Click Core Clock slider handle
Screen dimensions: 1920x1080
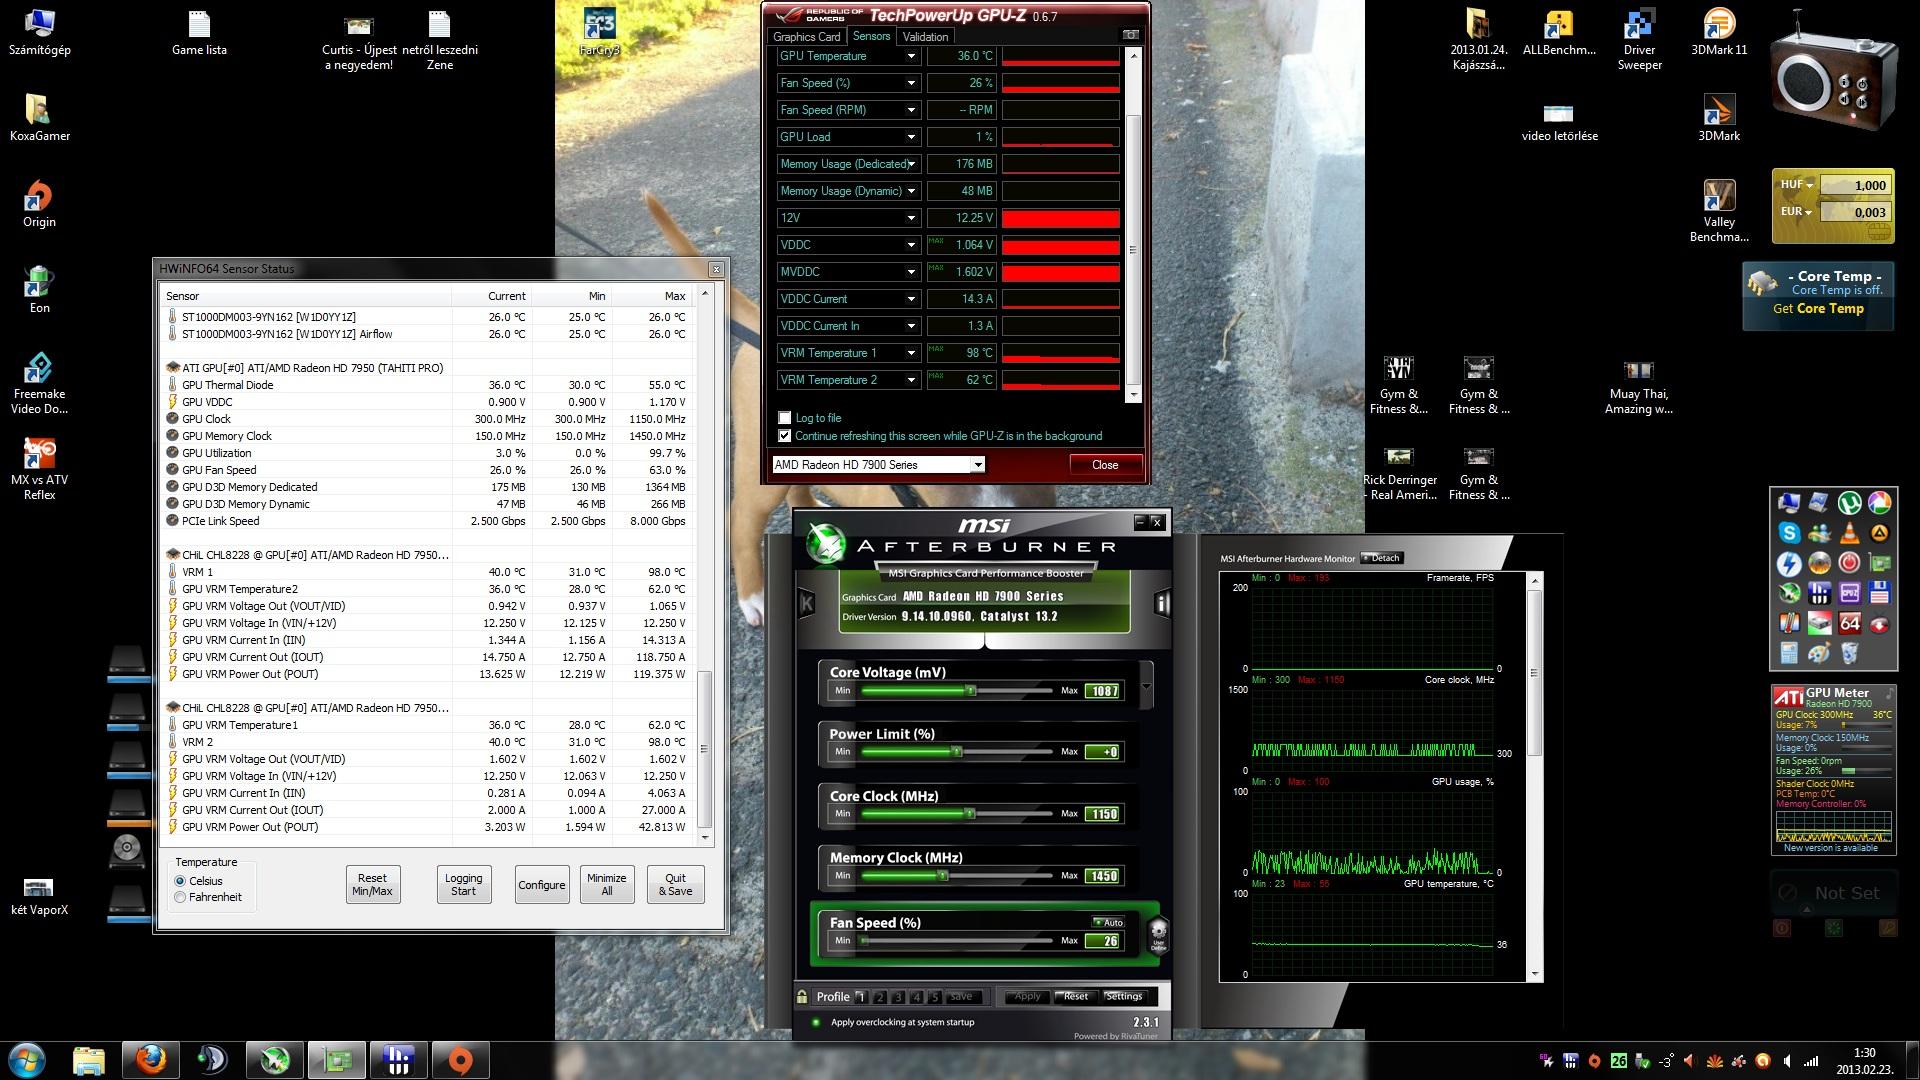tap(969, 813)
